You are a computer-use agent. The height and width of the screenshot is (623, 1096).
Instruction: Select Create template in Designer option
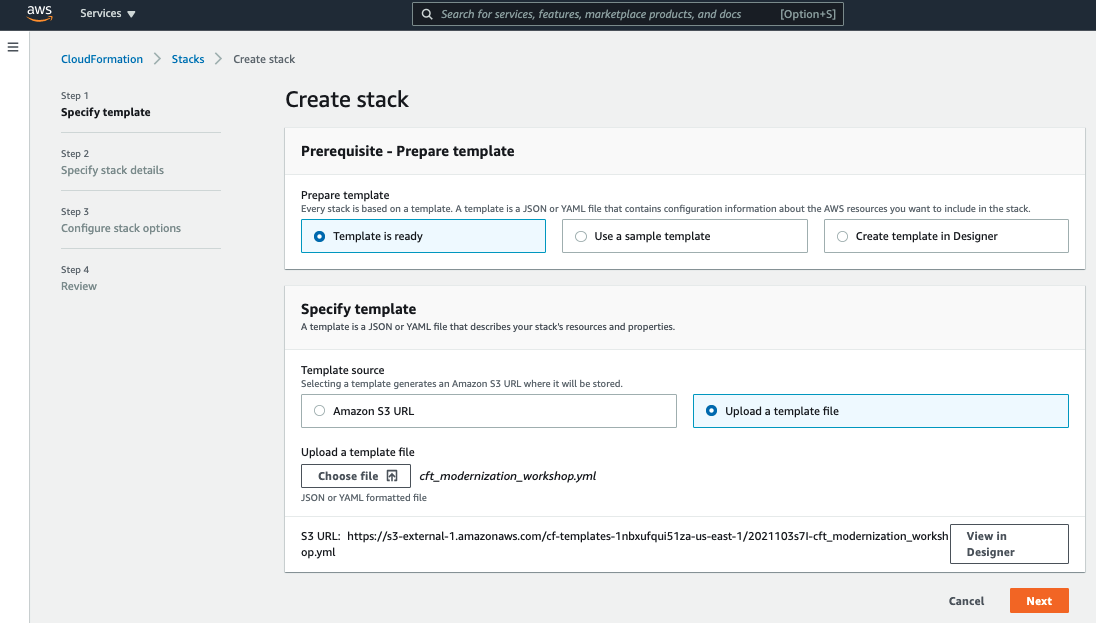(x=946, y=236)
